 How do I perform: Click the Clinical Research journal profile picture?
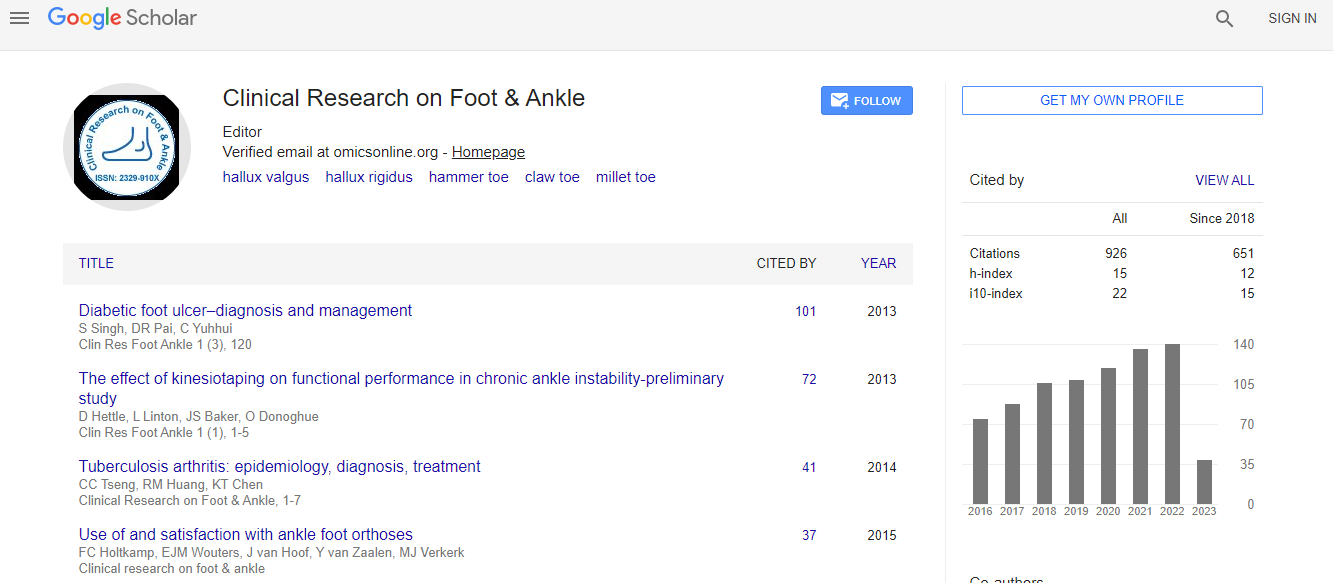point(126,146)
